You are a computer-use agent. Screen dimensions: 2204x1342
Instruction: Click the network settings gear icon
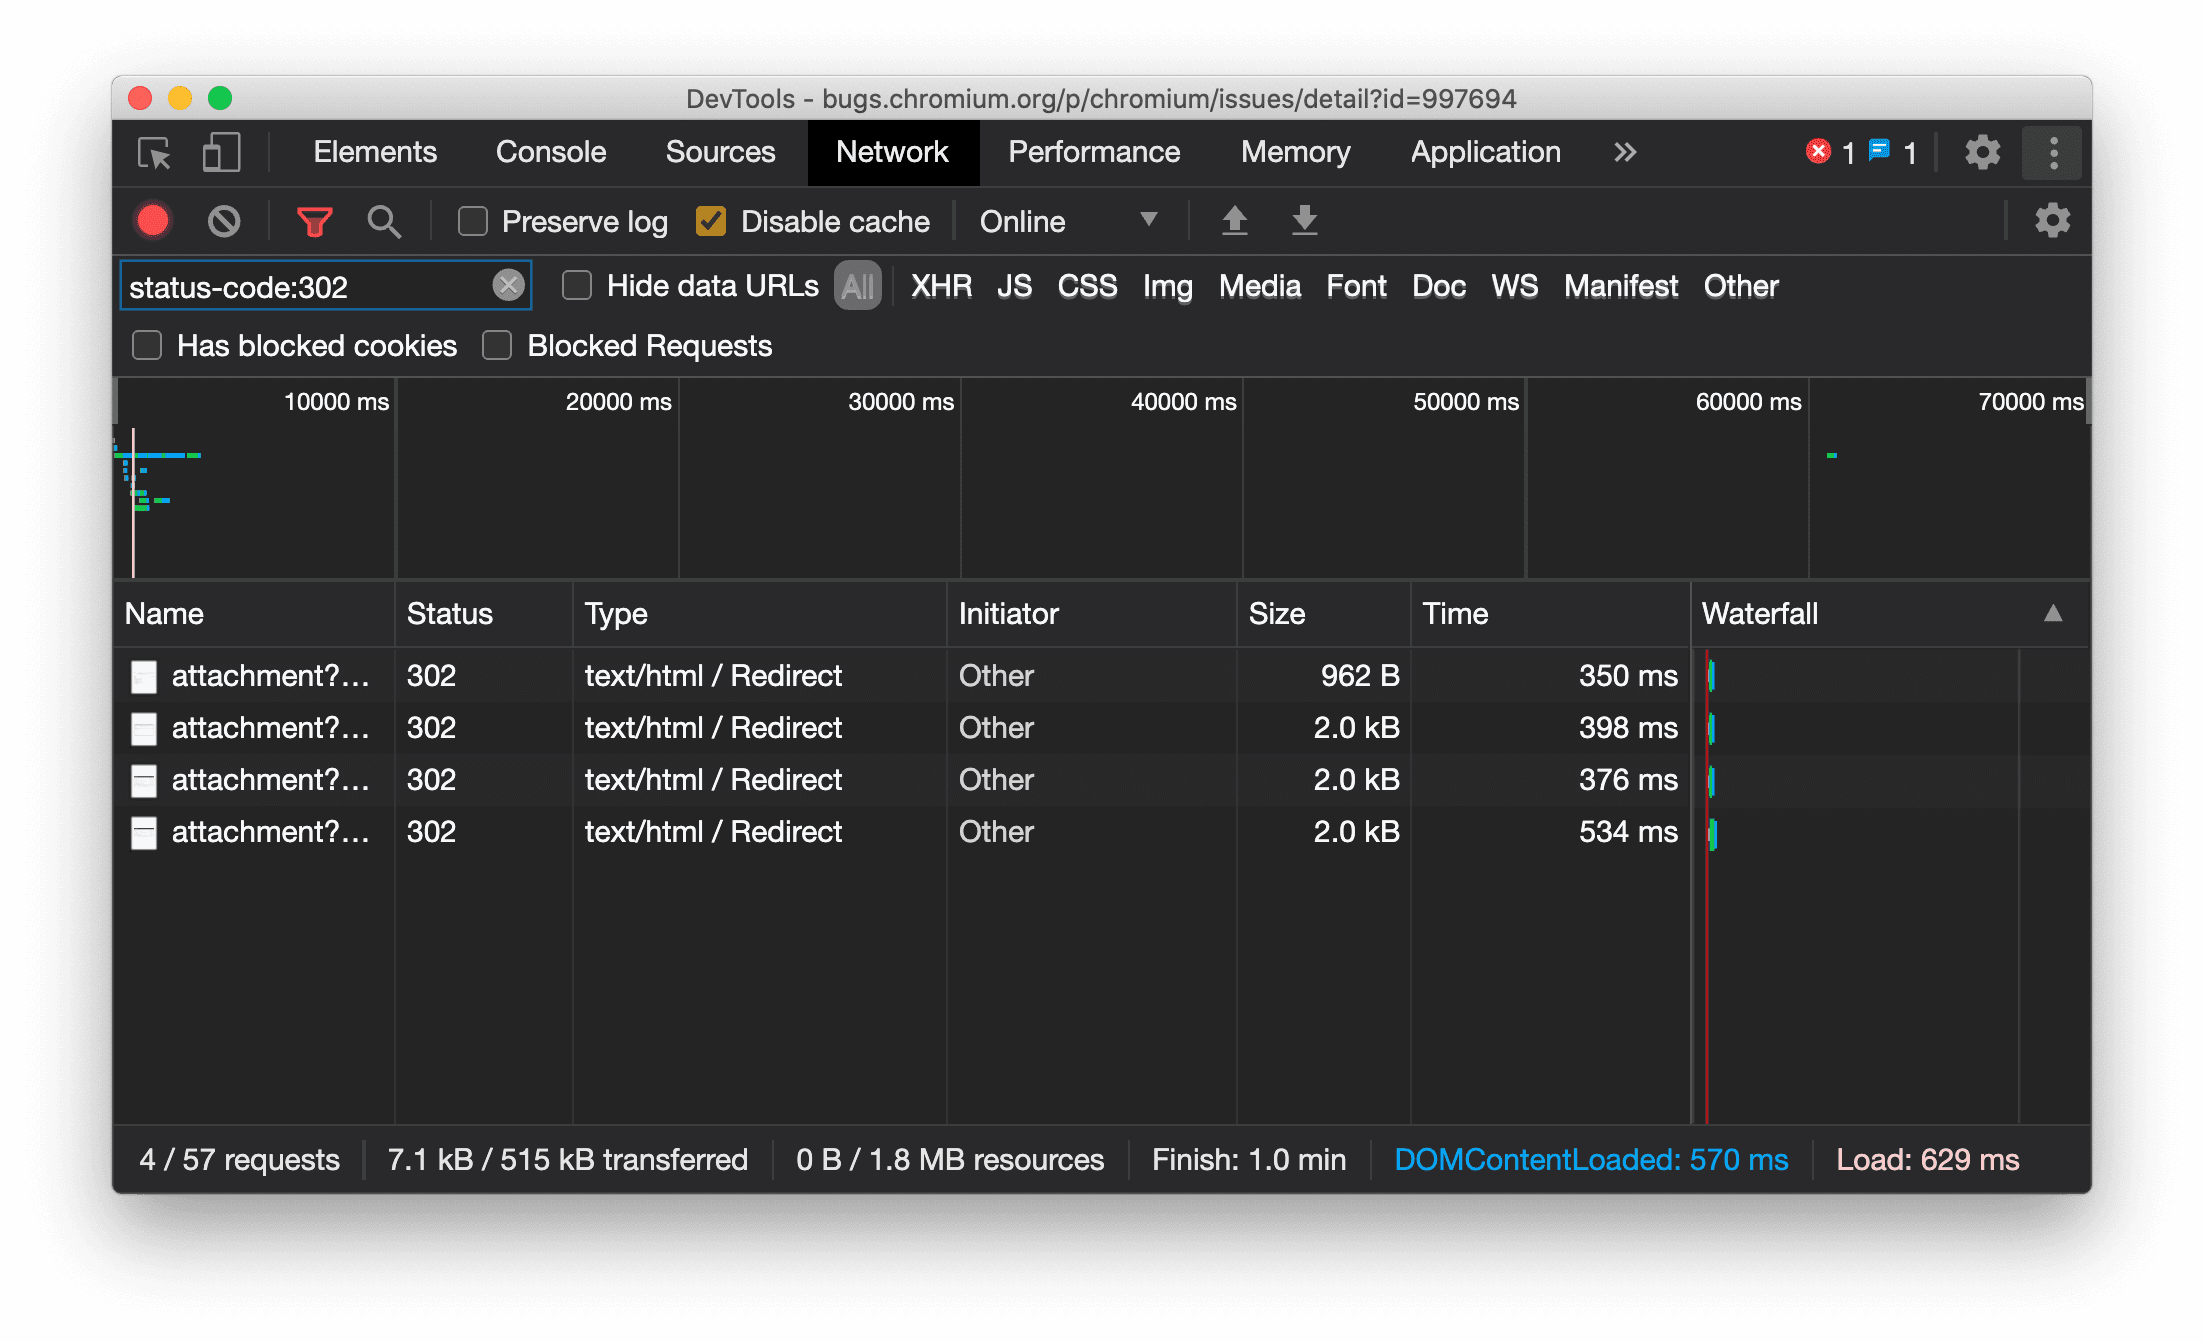point(2051,221)
